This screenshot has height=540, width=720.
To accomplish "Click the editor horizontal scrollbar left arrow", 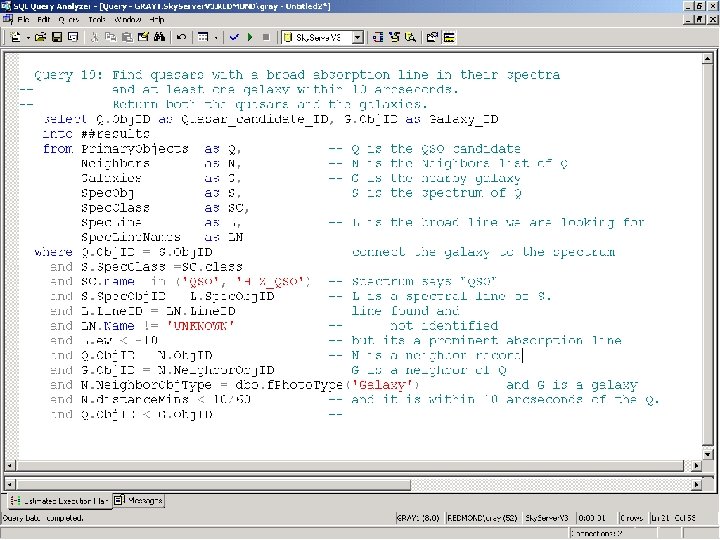I will coord(10,466).
